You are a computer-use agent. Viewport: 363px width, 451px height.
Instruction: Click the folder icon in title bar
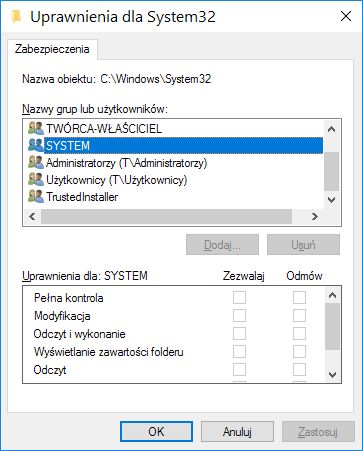pyautogui.click(x=17, y=16)
